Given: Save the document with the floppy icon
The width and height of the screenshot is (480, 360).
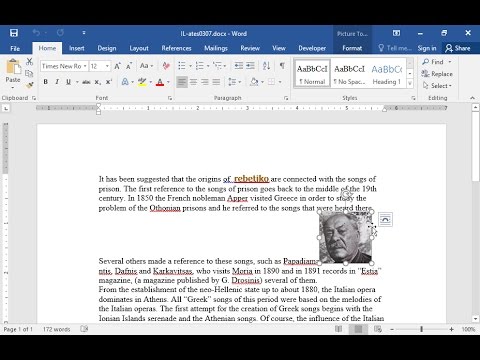Looking at the screenshot, I should point(14,33).
